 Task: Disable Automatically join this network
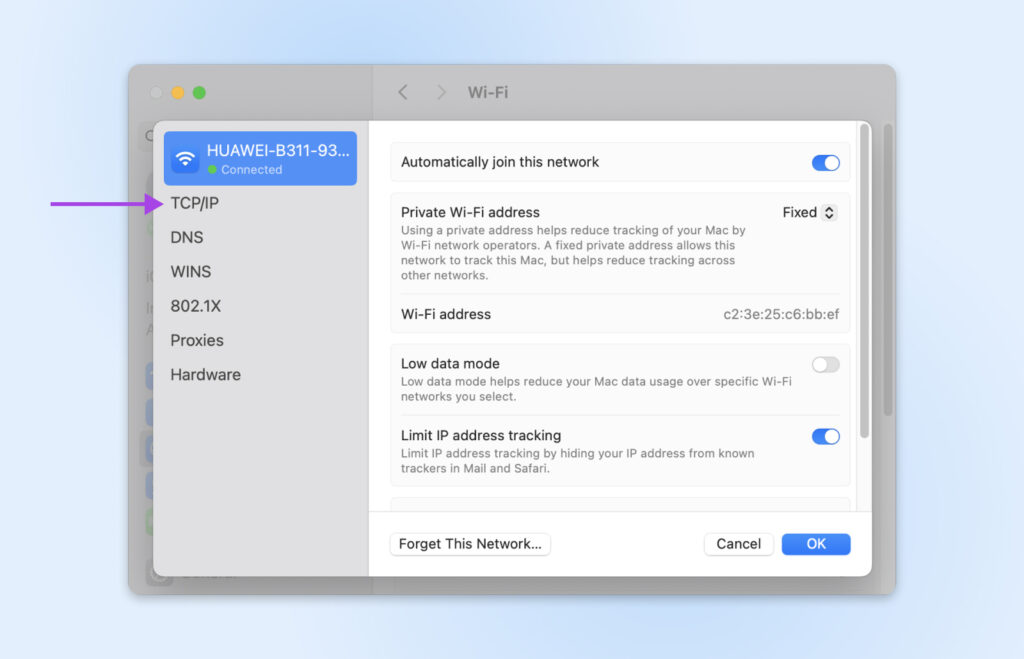[825, 163]
